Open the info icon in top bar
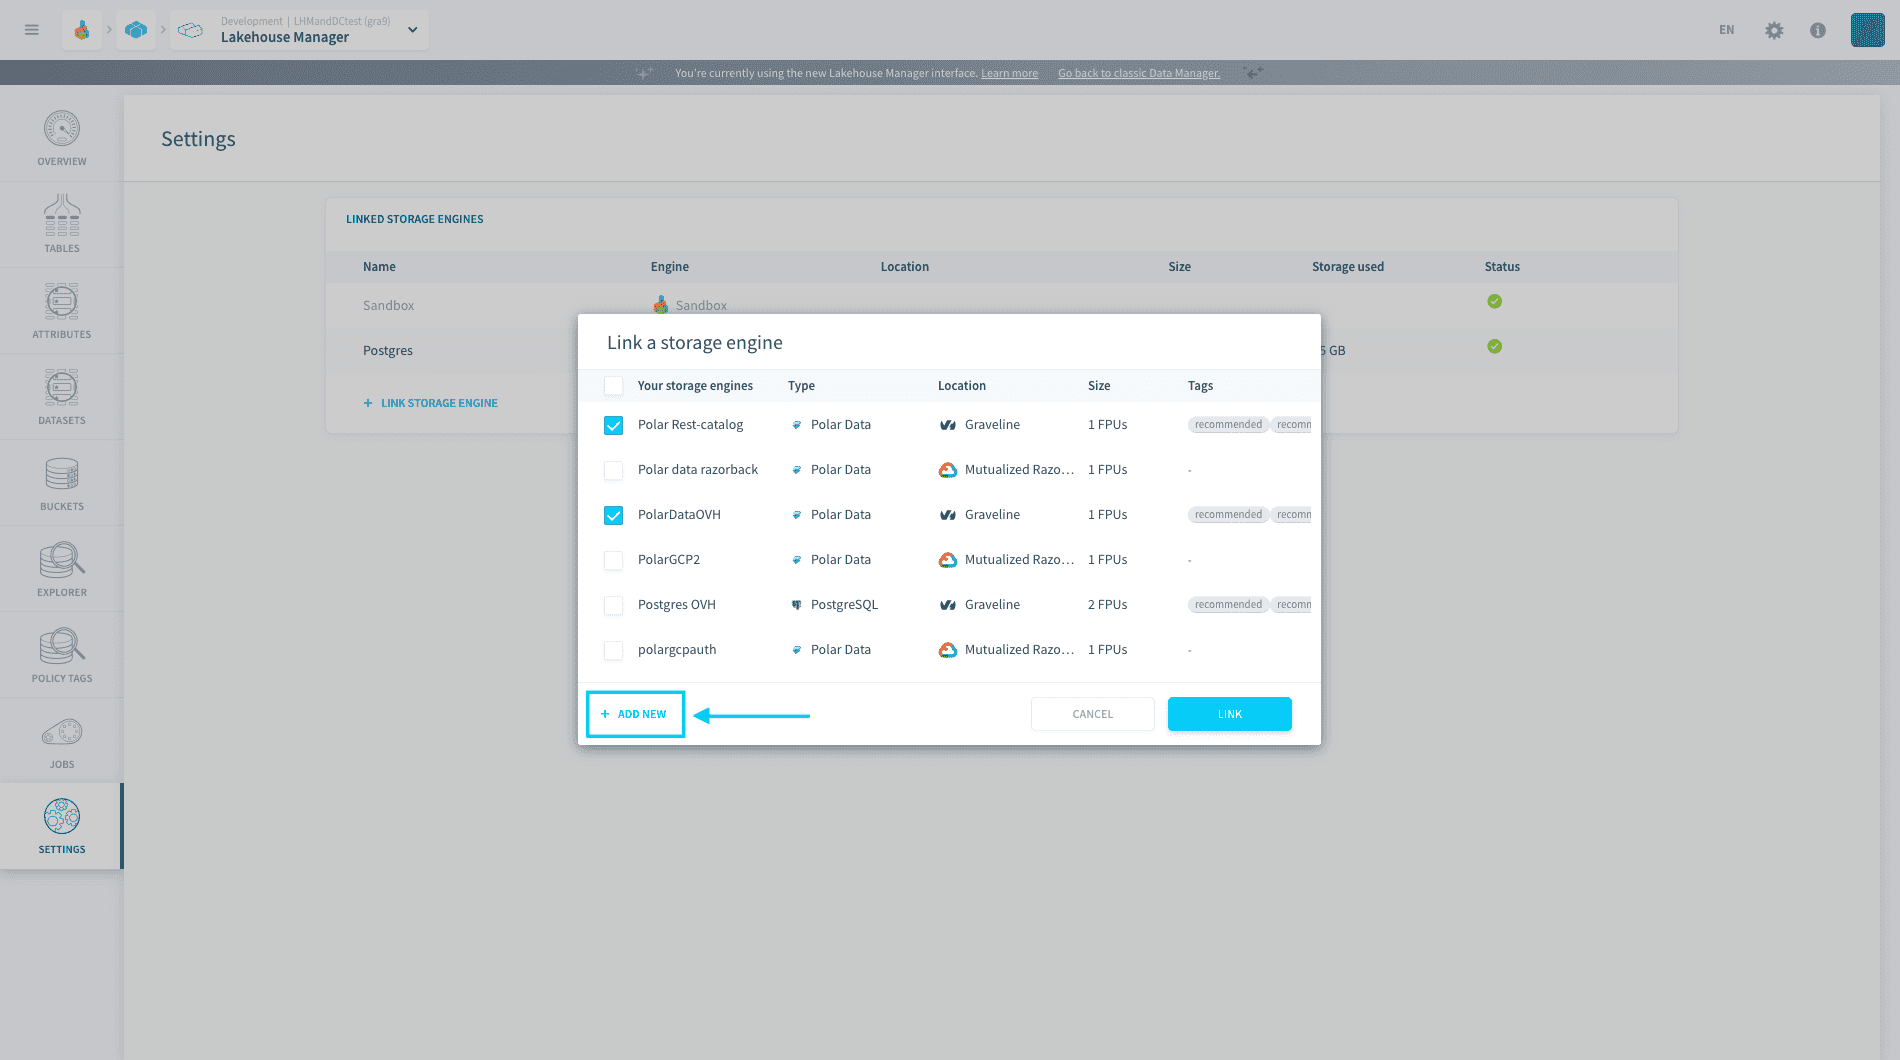The image size is (1900, 1060). click(1818, 30)
